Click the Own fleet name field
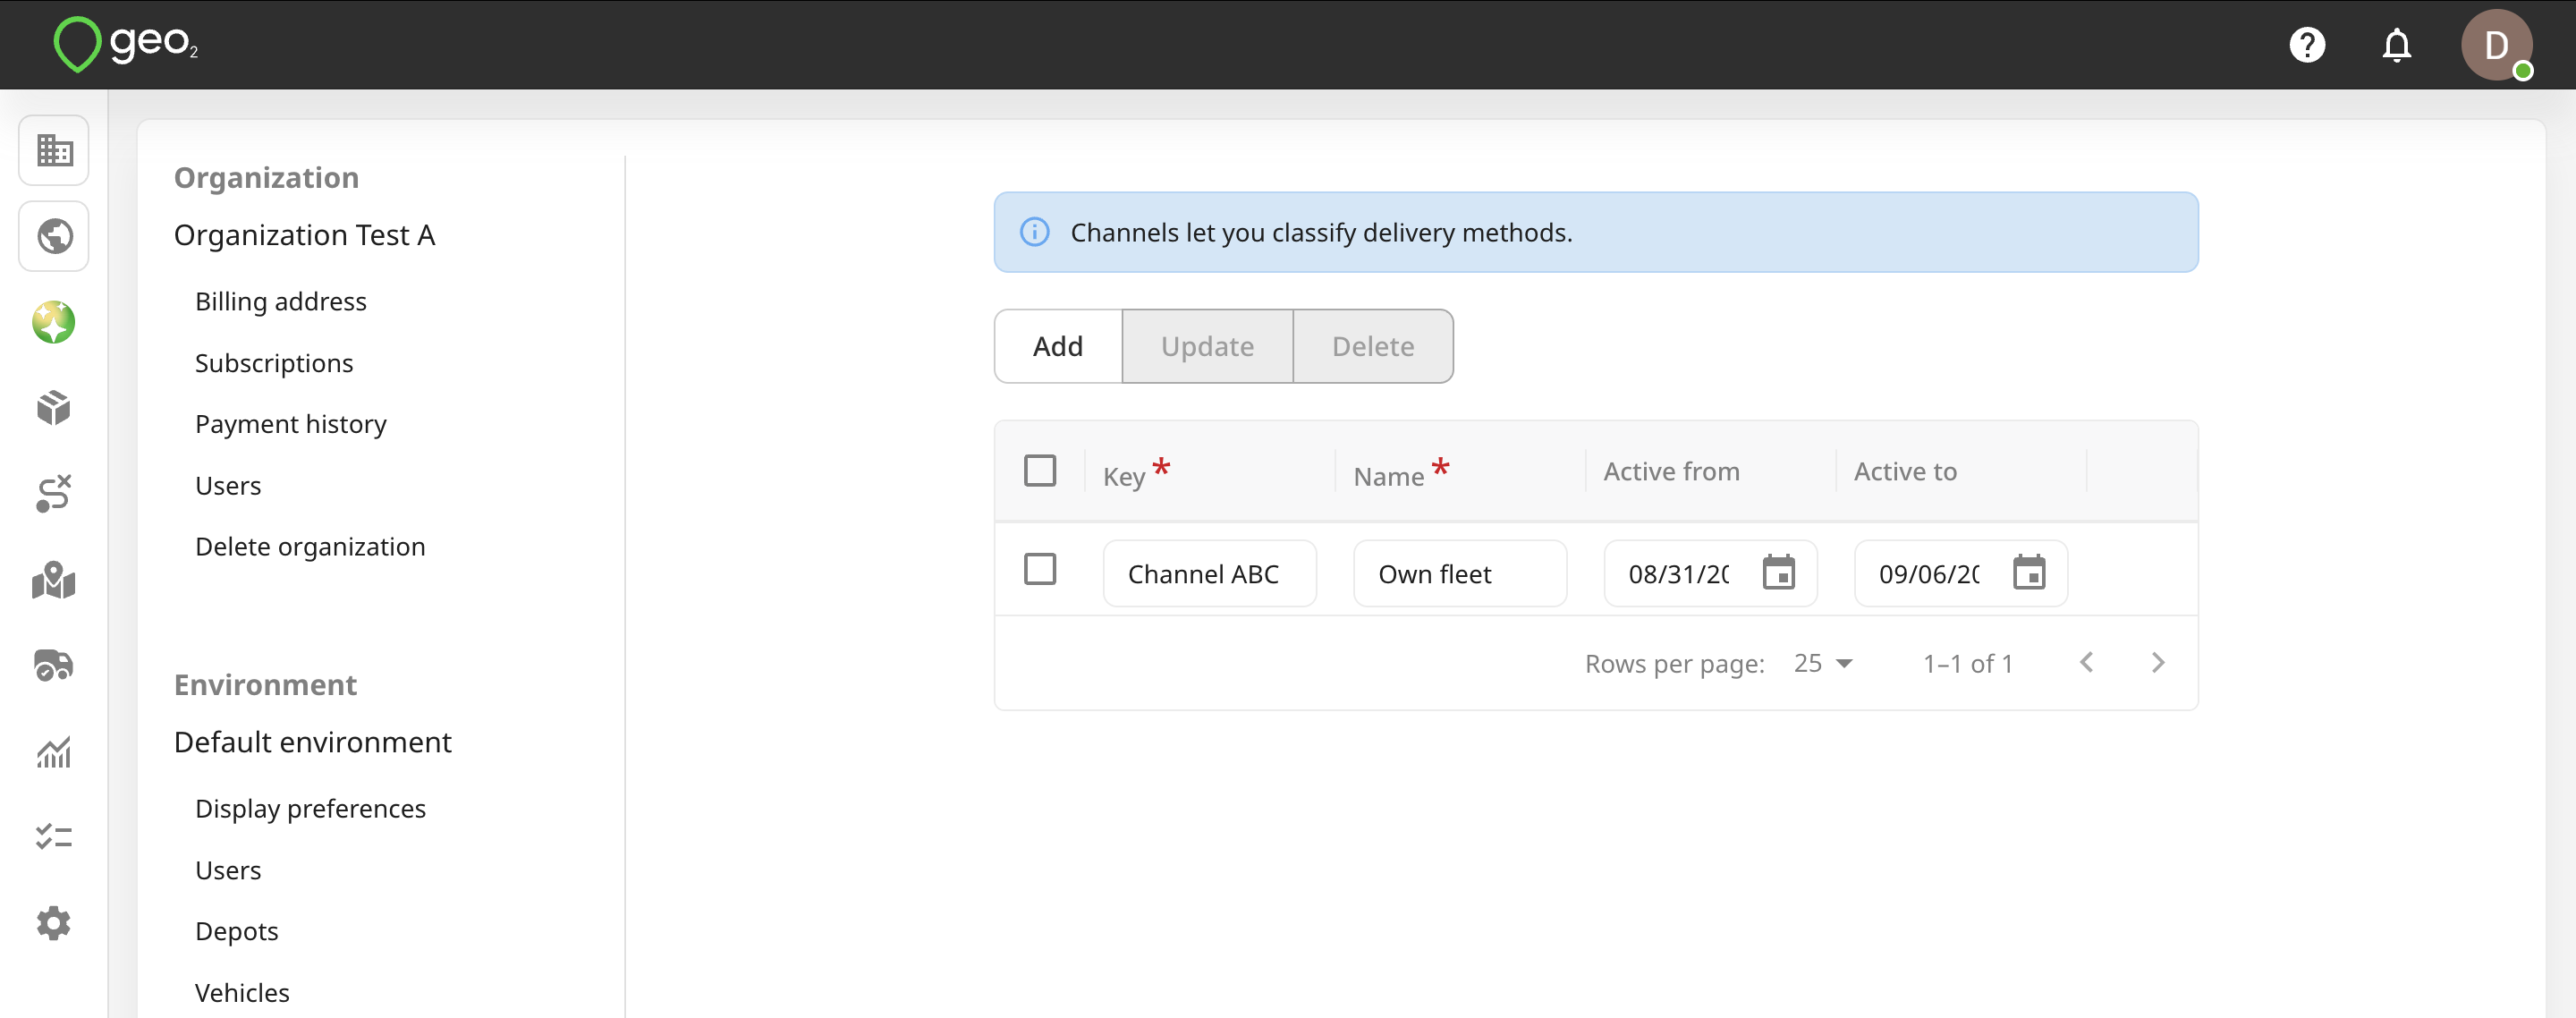The height and width of the screenshot is (1018, 2576). coord(1460,574)
